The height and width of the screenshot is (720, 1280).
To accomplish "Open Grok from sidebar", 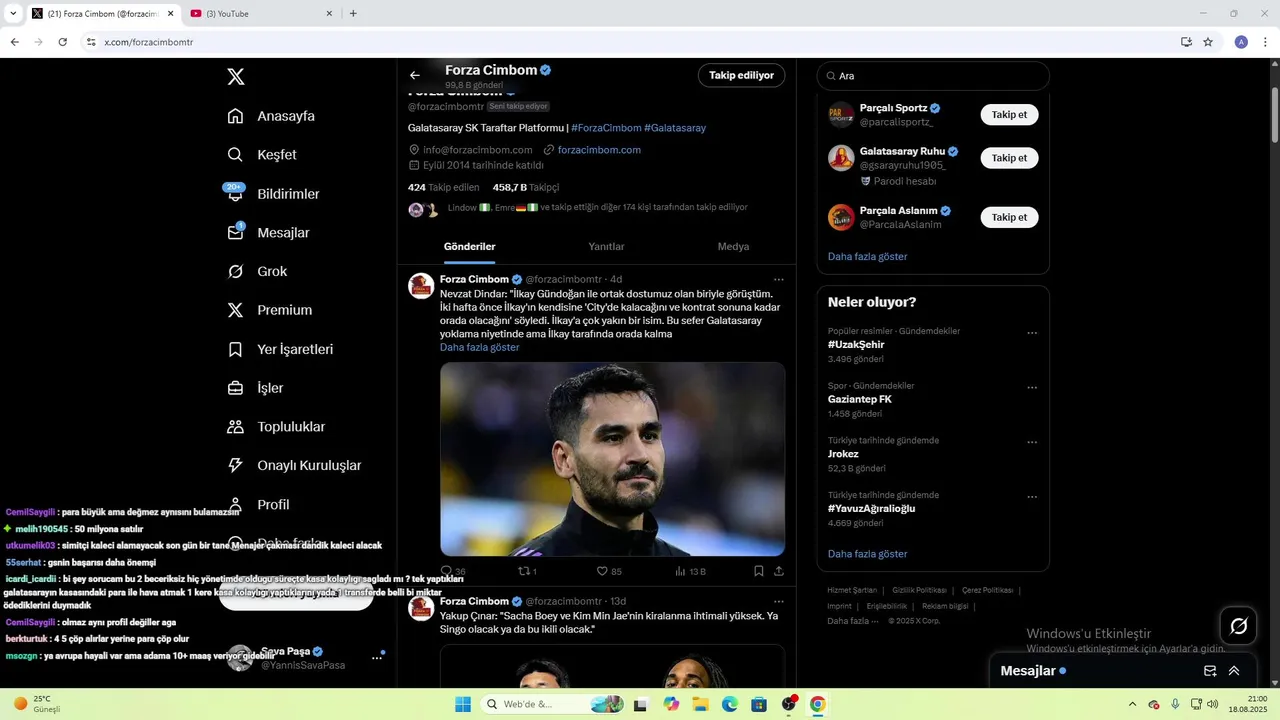I will tap(257, 271).
